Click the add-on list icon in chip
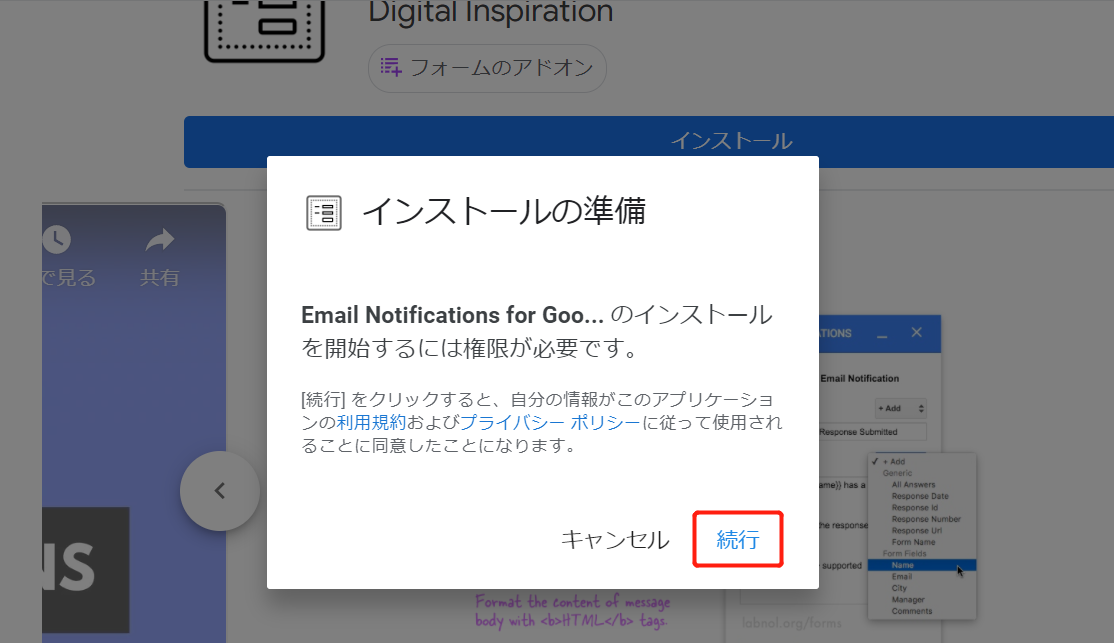 pyautogui.click(x=391, y=67)
